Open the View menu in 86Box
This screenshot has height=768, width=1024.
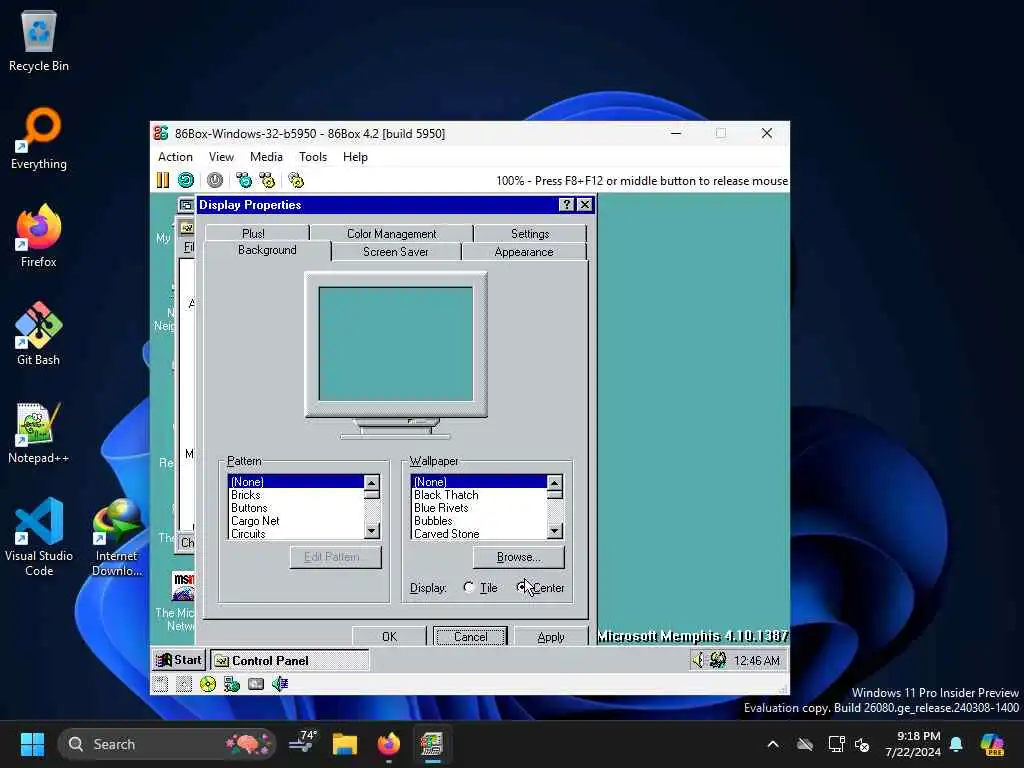click(x=221, y=157)
